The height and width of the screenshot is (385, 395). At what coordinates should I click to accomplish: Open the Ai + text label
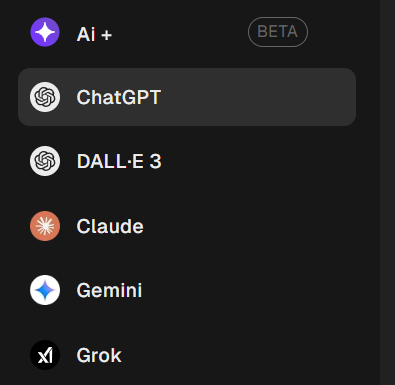[x=94, y=34]
